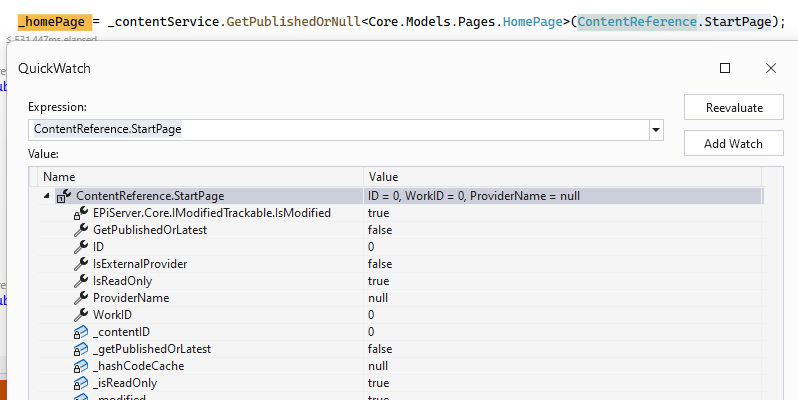This screenshot has width=798, height=400.
Task: Click the WorkID property wrench icon
Action: [82, 315]
